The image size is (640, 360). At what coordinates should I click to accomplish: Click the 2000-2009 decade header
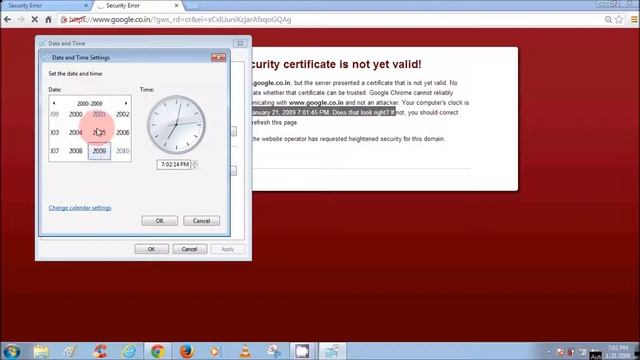point(90,104)
